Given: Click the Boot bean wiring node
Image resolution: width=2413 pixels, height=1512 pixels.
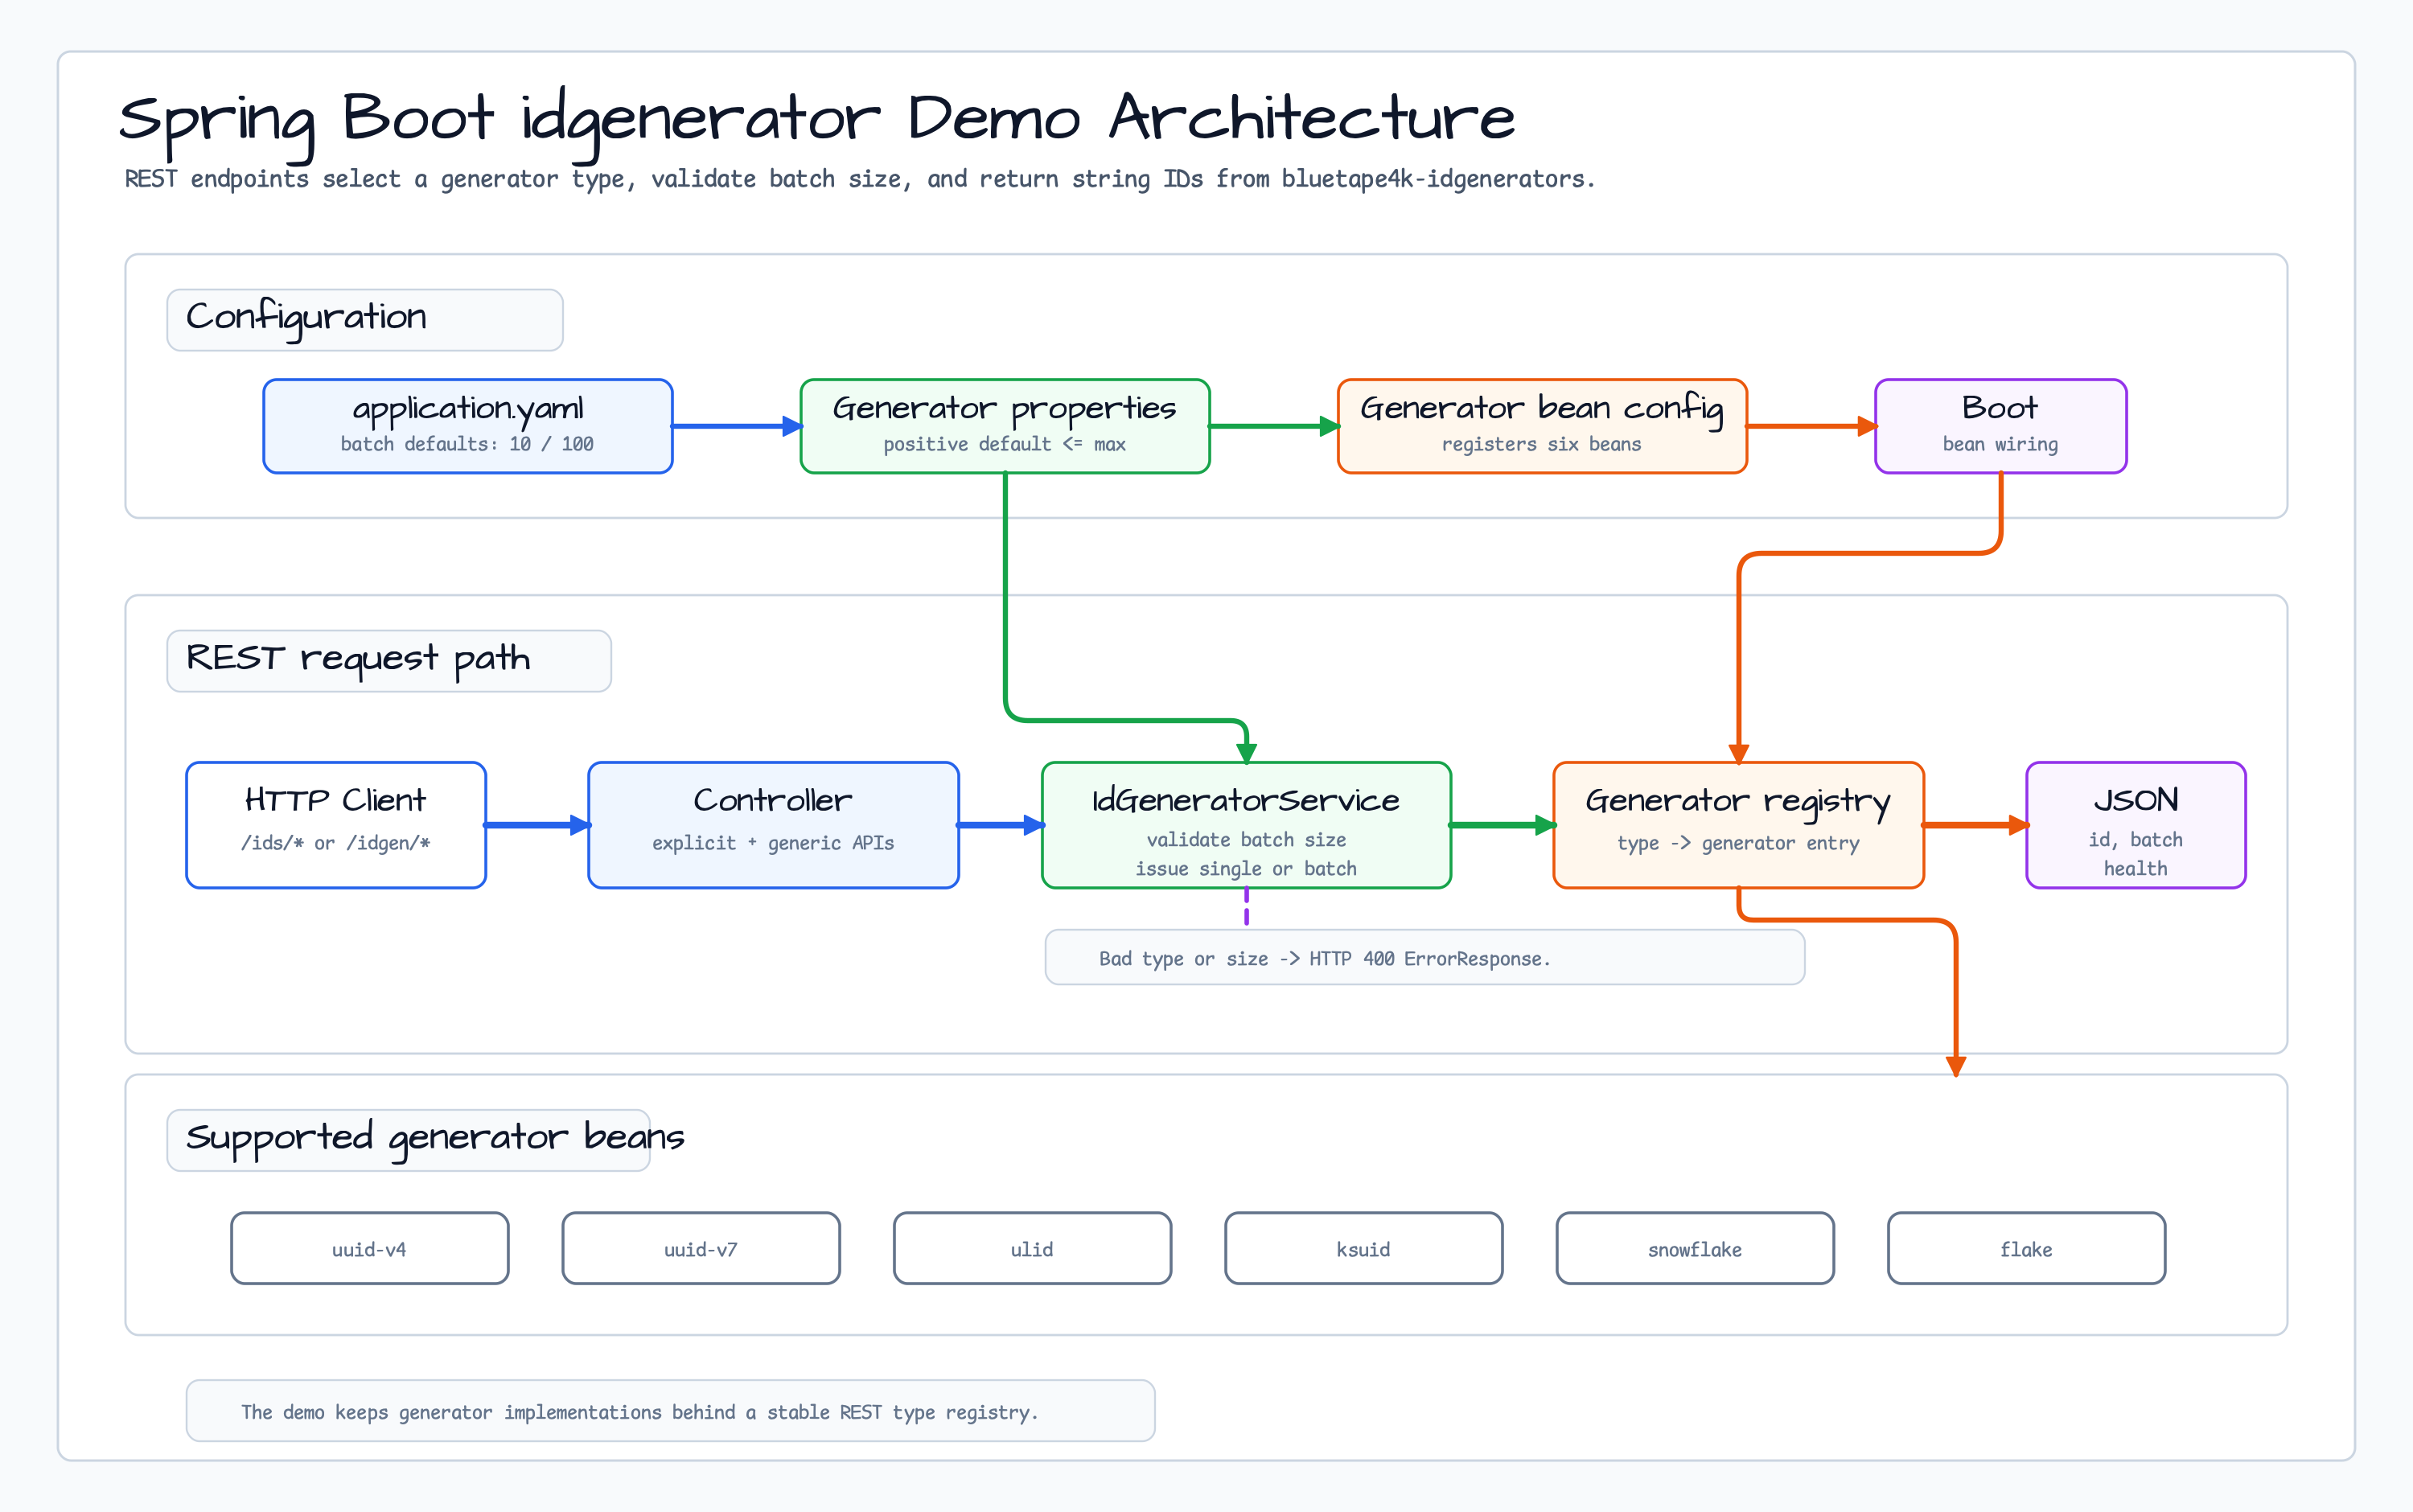Looking at the screenshot, I should pos(2000,426).
